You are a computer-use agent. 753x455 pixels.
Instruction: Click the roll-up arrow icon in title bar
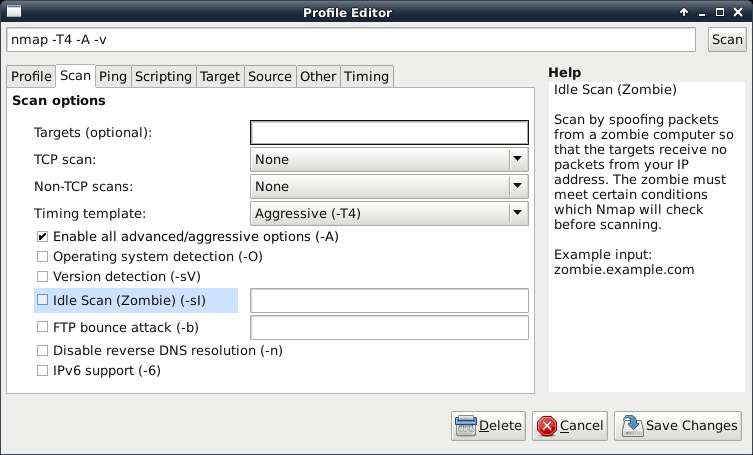(684, 12)
